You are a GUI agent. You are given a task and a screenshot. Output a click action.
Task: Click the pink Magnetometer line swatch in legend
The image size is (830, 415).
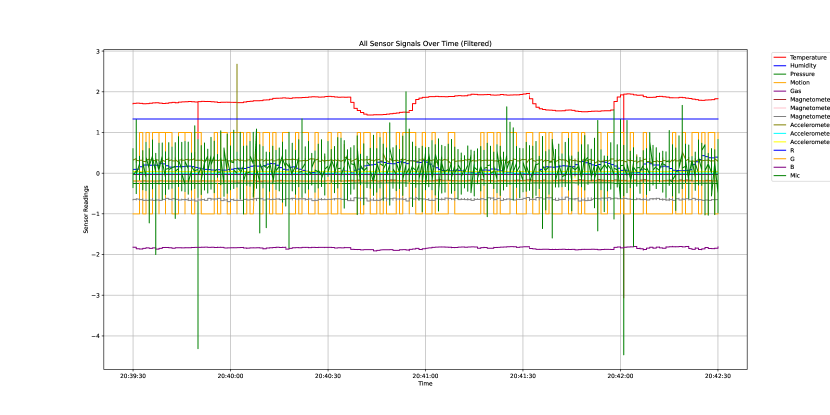(780, 108)
